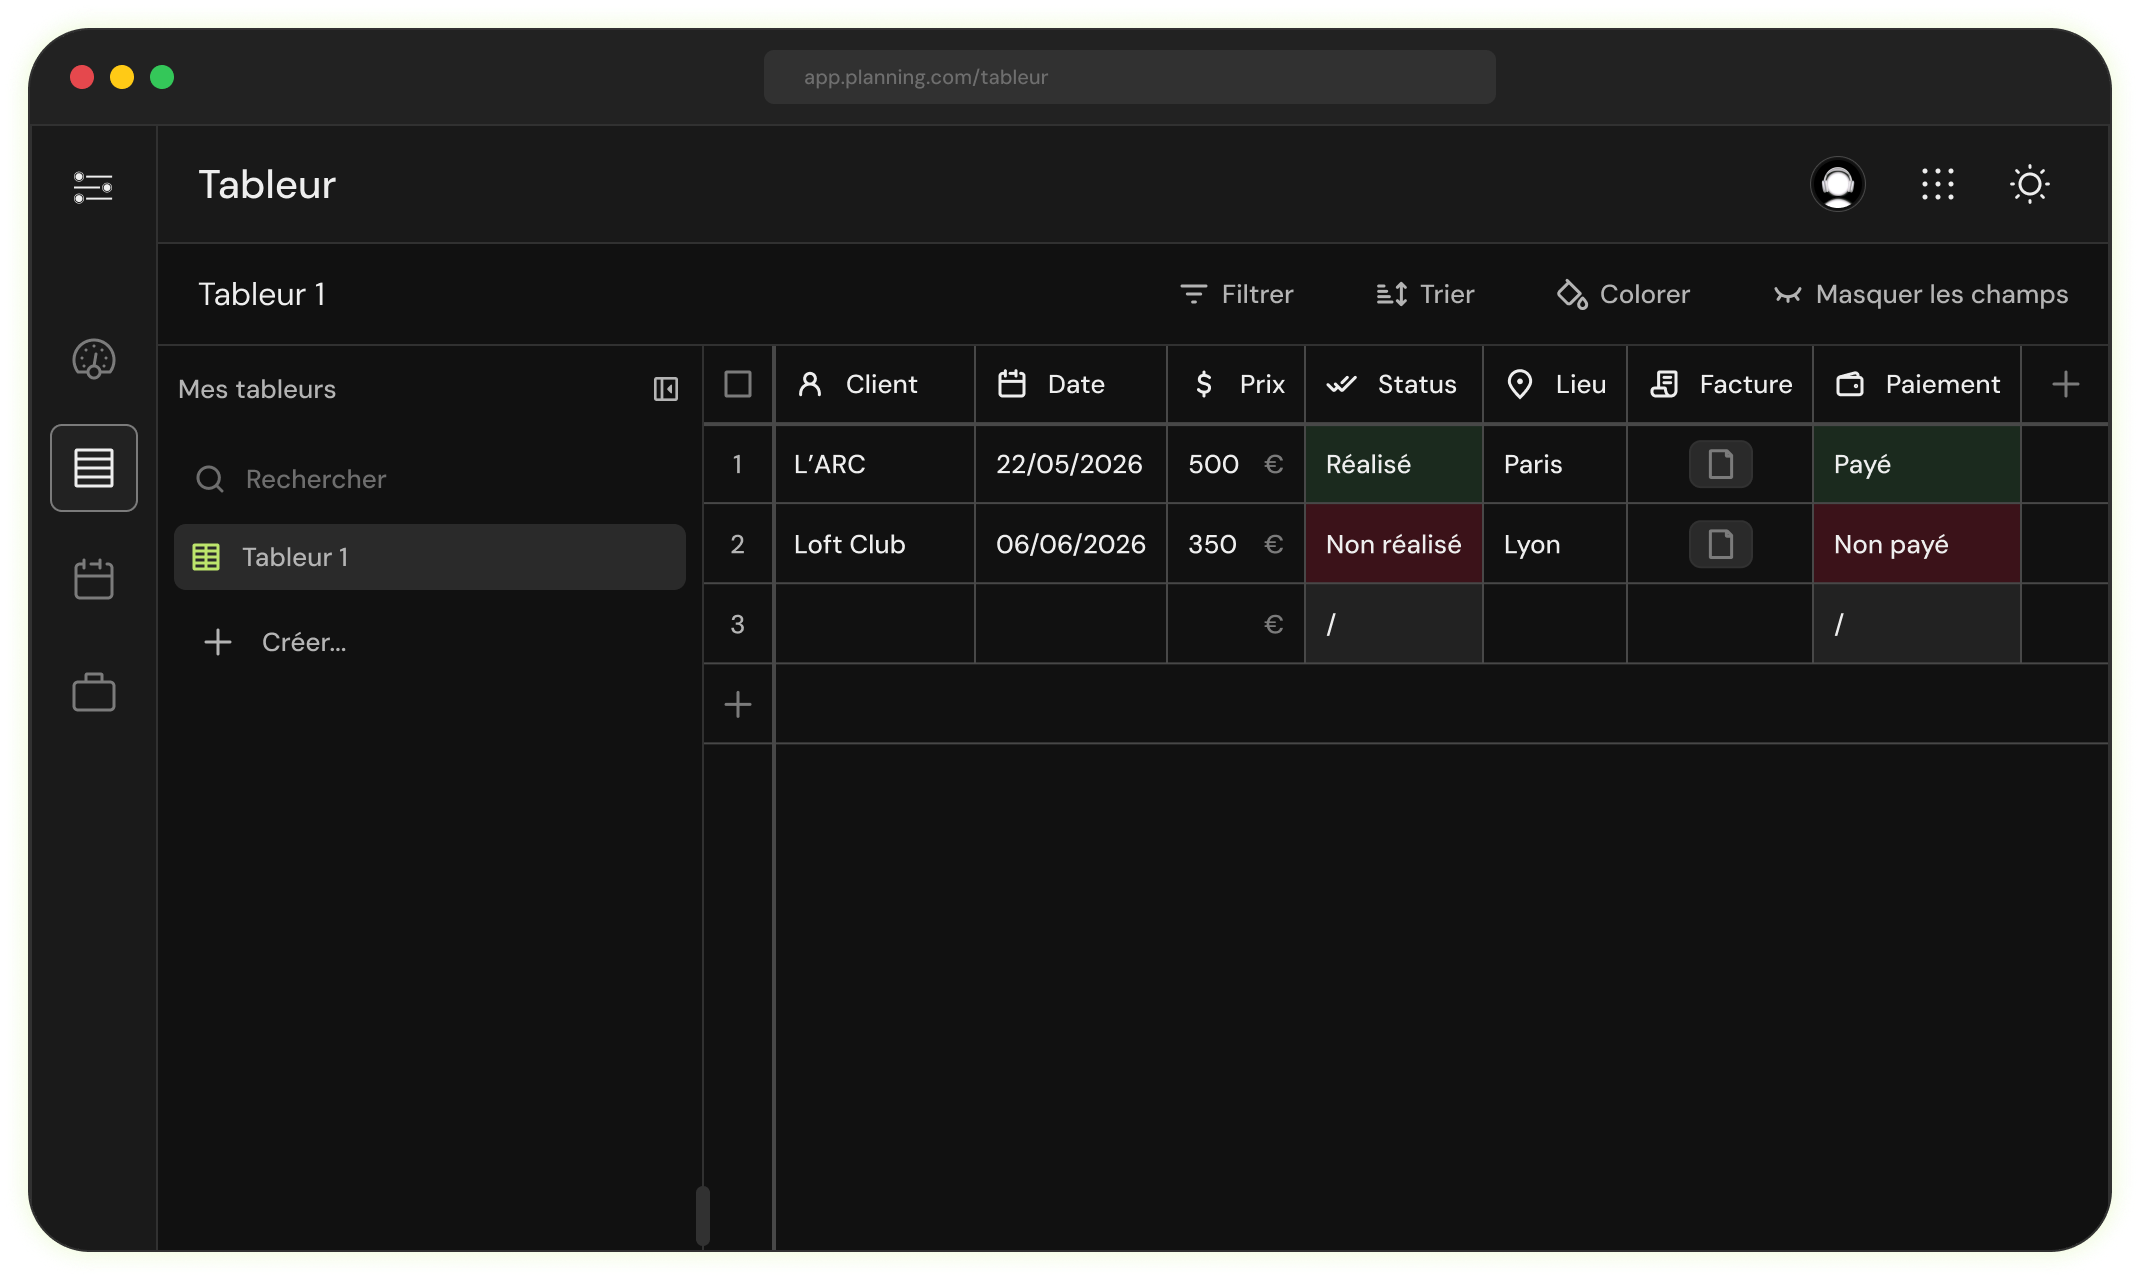The width and height of the screenshot is (2140, 1280).
Task: Open the Payé payment cell dropdown
Action: [1917, 464]
